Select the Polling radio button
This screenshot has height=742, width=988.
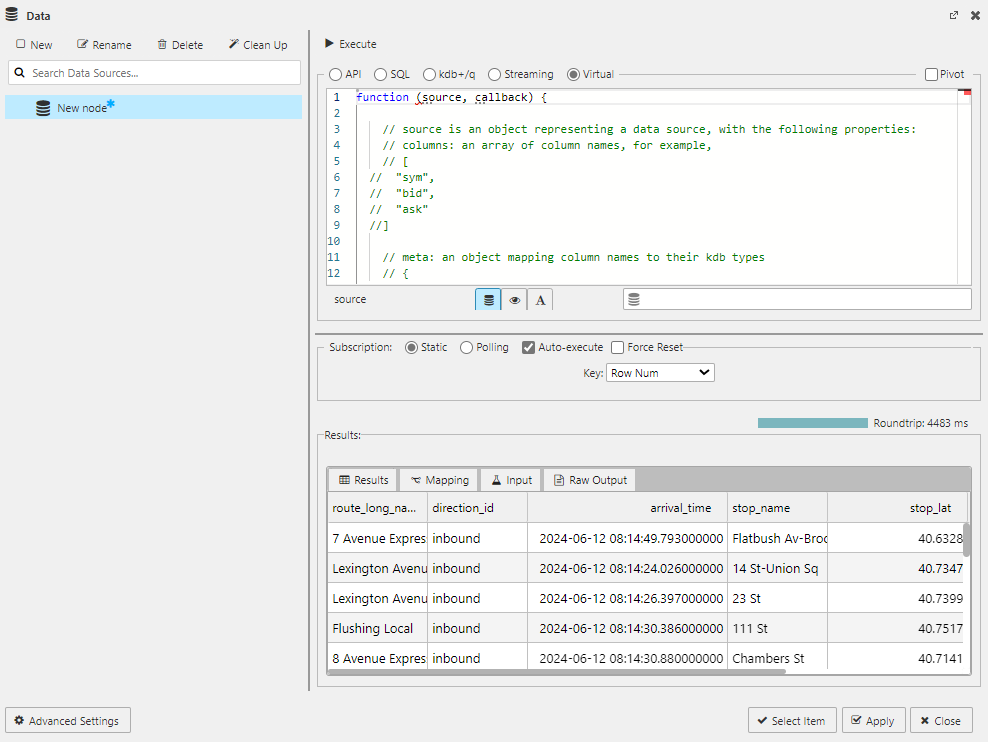coord(465,347)
